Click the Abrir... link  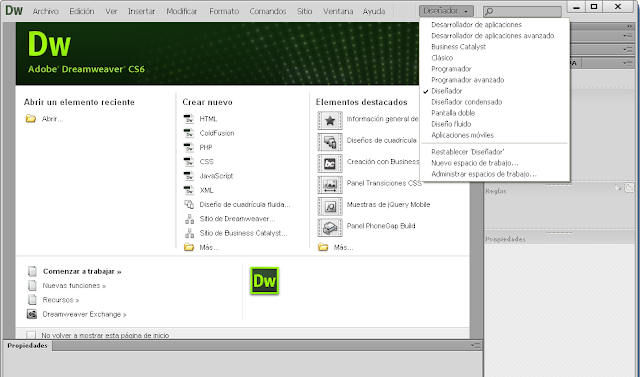click(52, 119)
